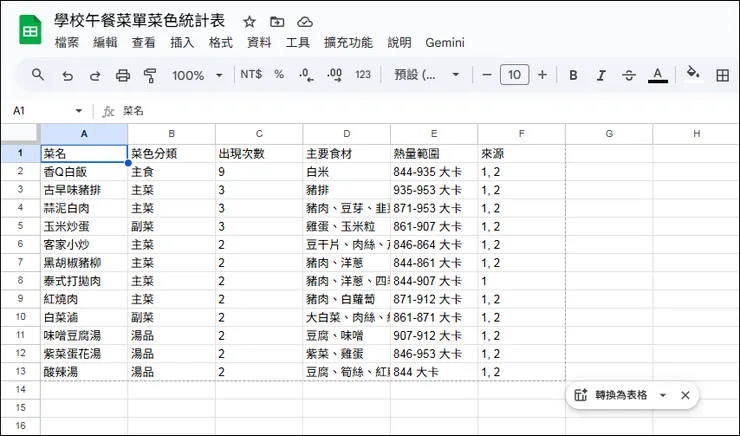Select cell 844-935 大卡
Viewport: 740px width, 436px height.
pos(434,172)
